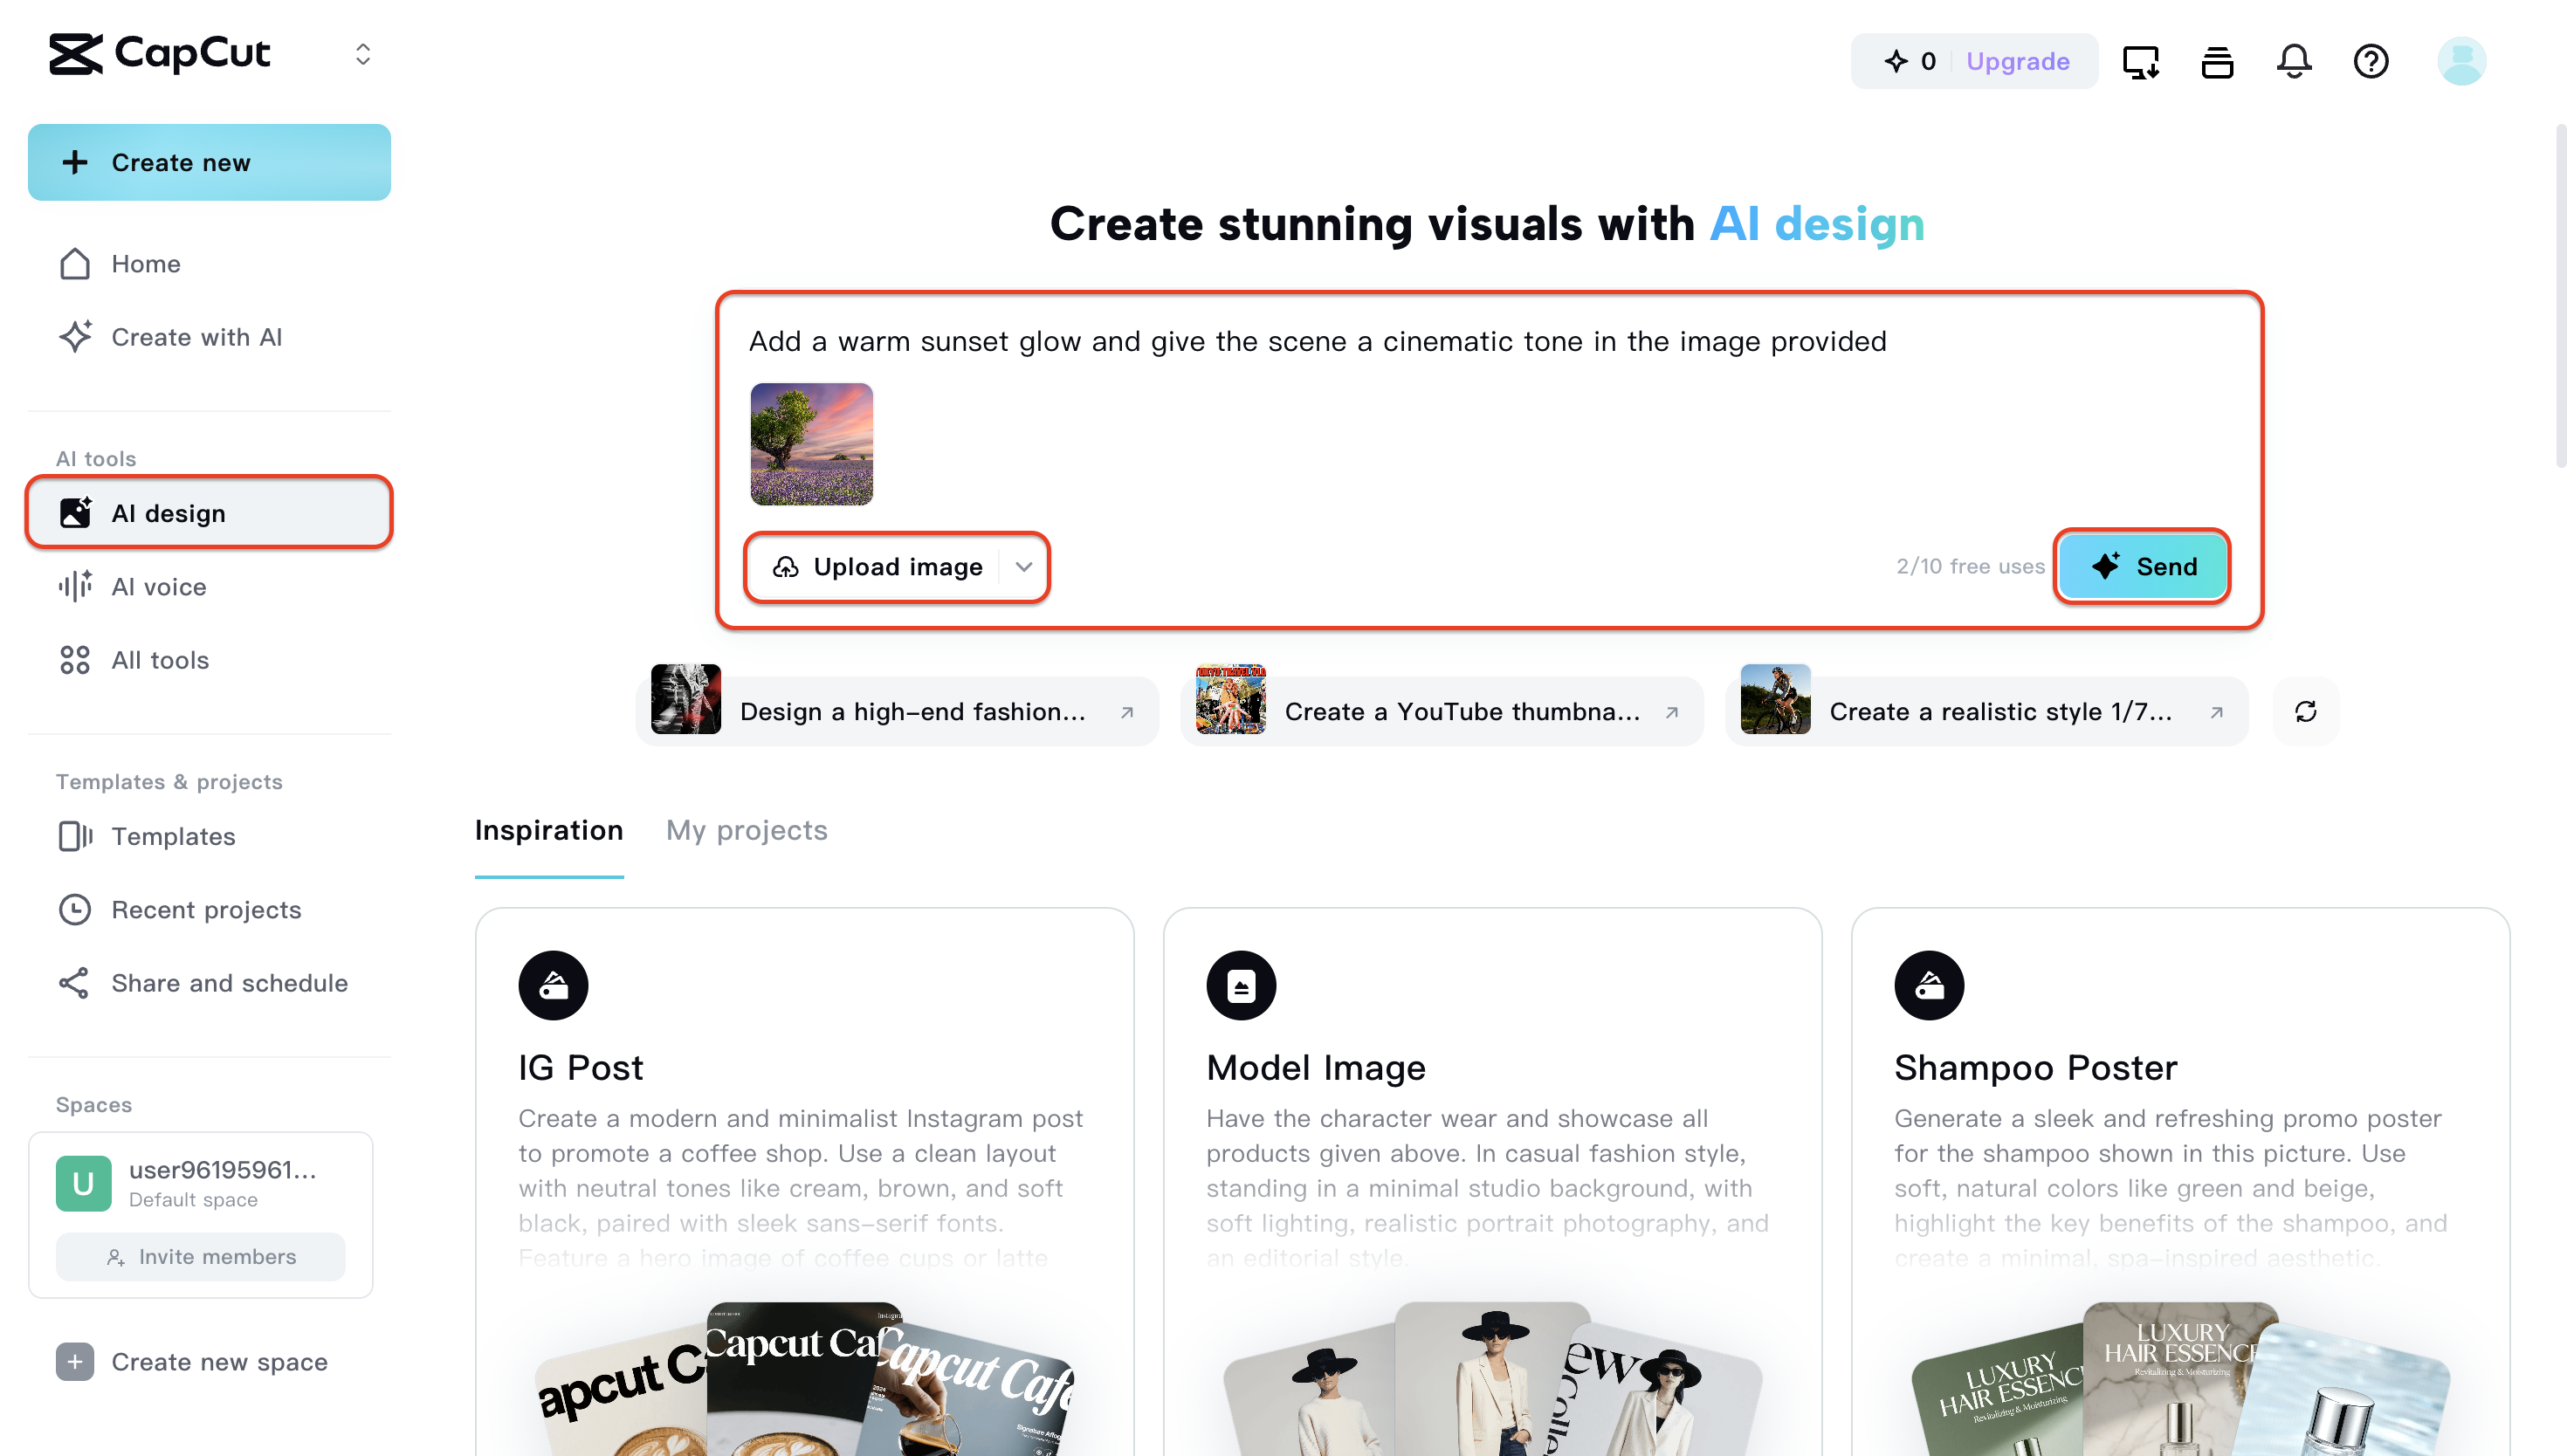The image size is (2567, 1456).
Task: Expand the workspace switcher arrows beside CapCut
Action: coord(363,54)
